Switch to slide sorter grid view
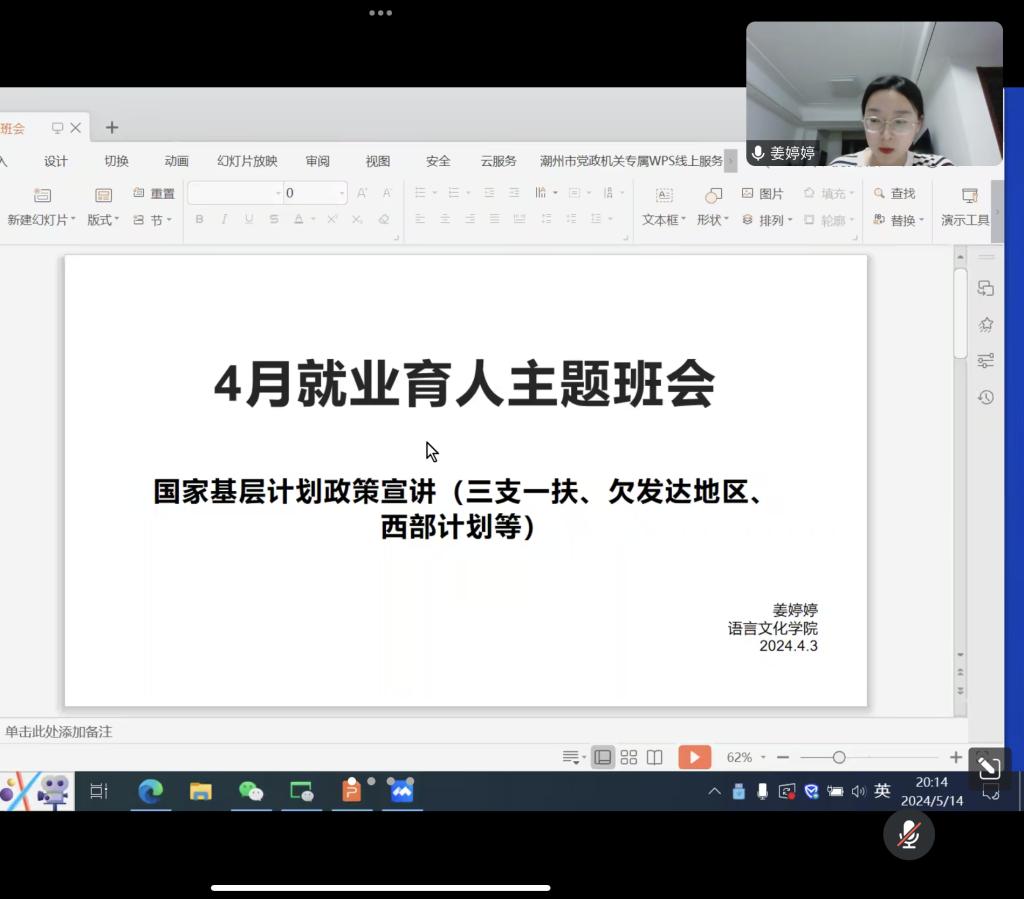1024x899 pixels. (629, 757)
